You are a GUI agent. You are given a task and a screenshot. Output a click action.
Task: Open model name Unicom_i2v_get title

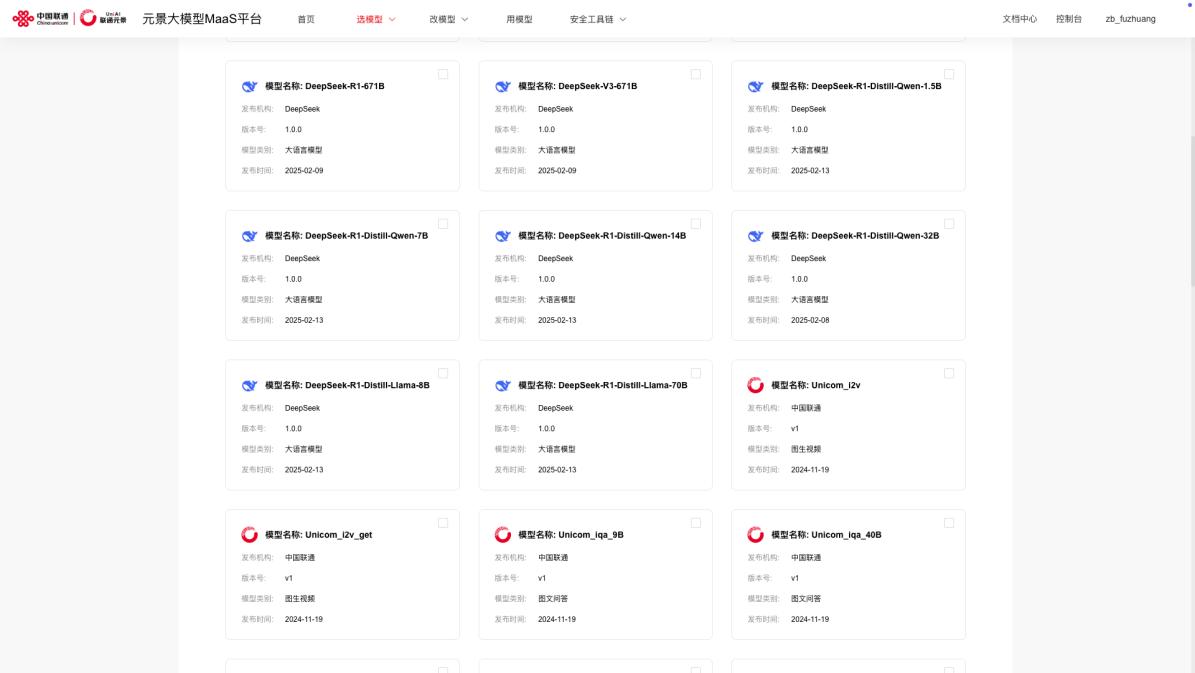[319, 534]
